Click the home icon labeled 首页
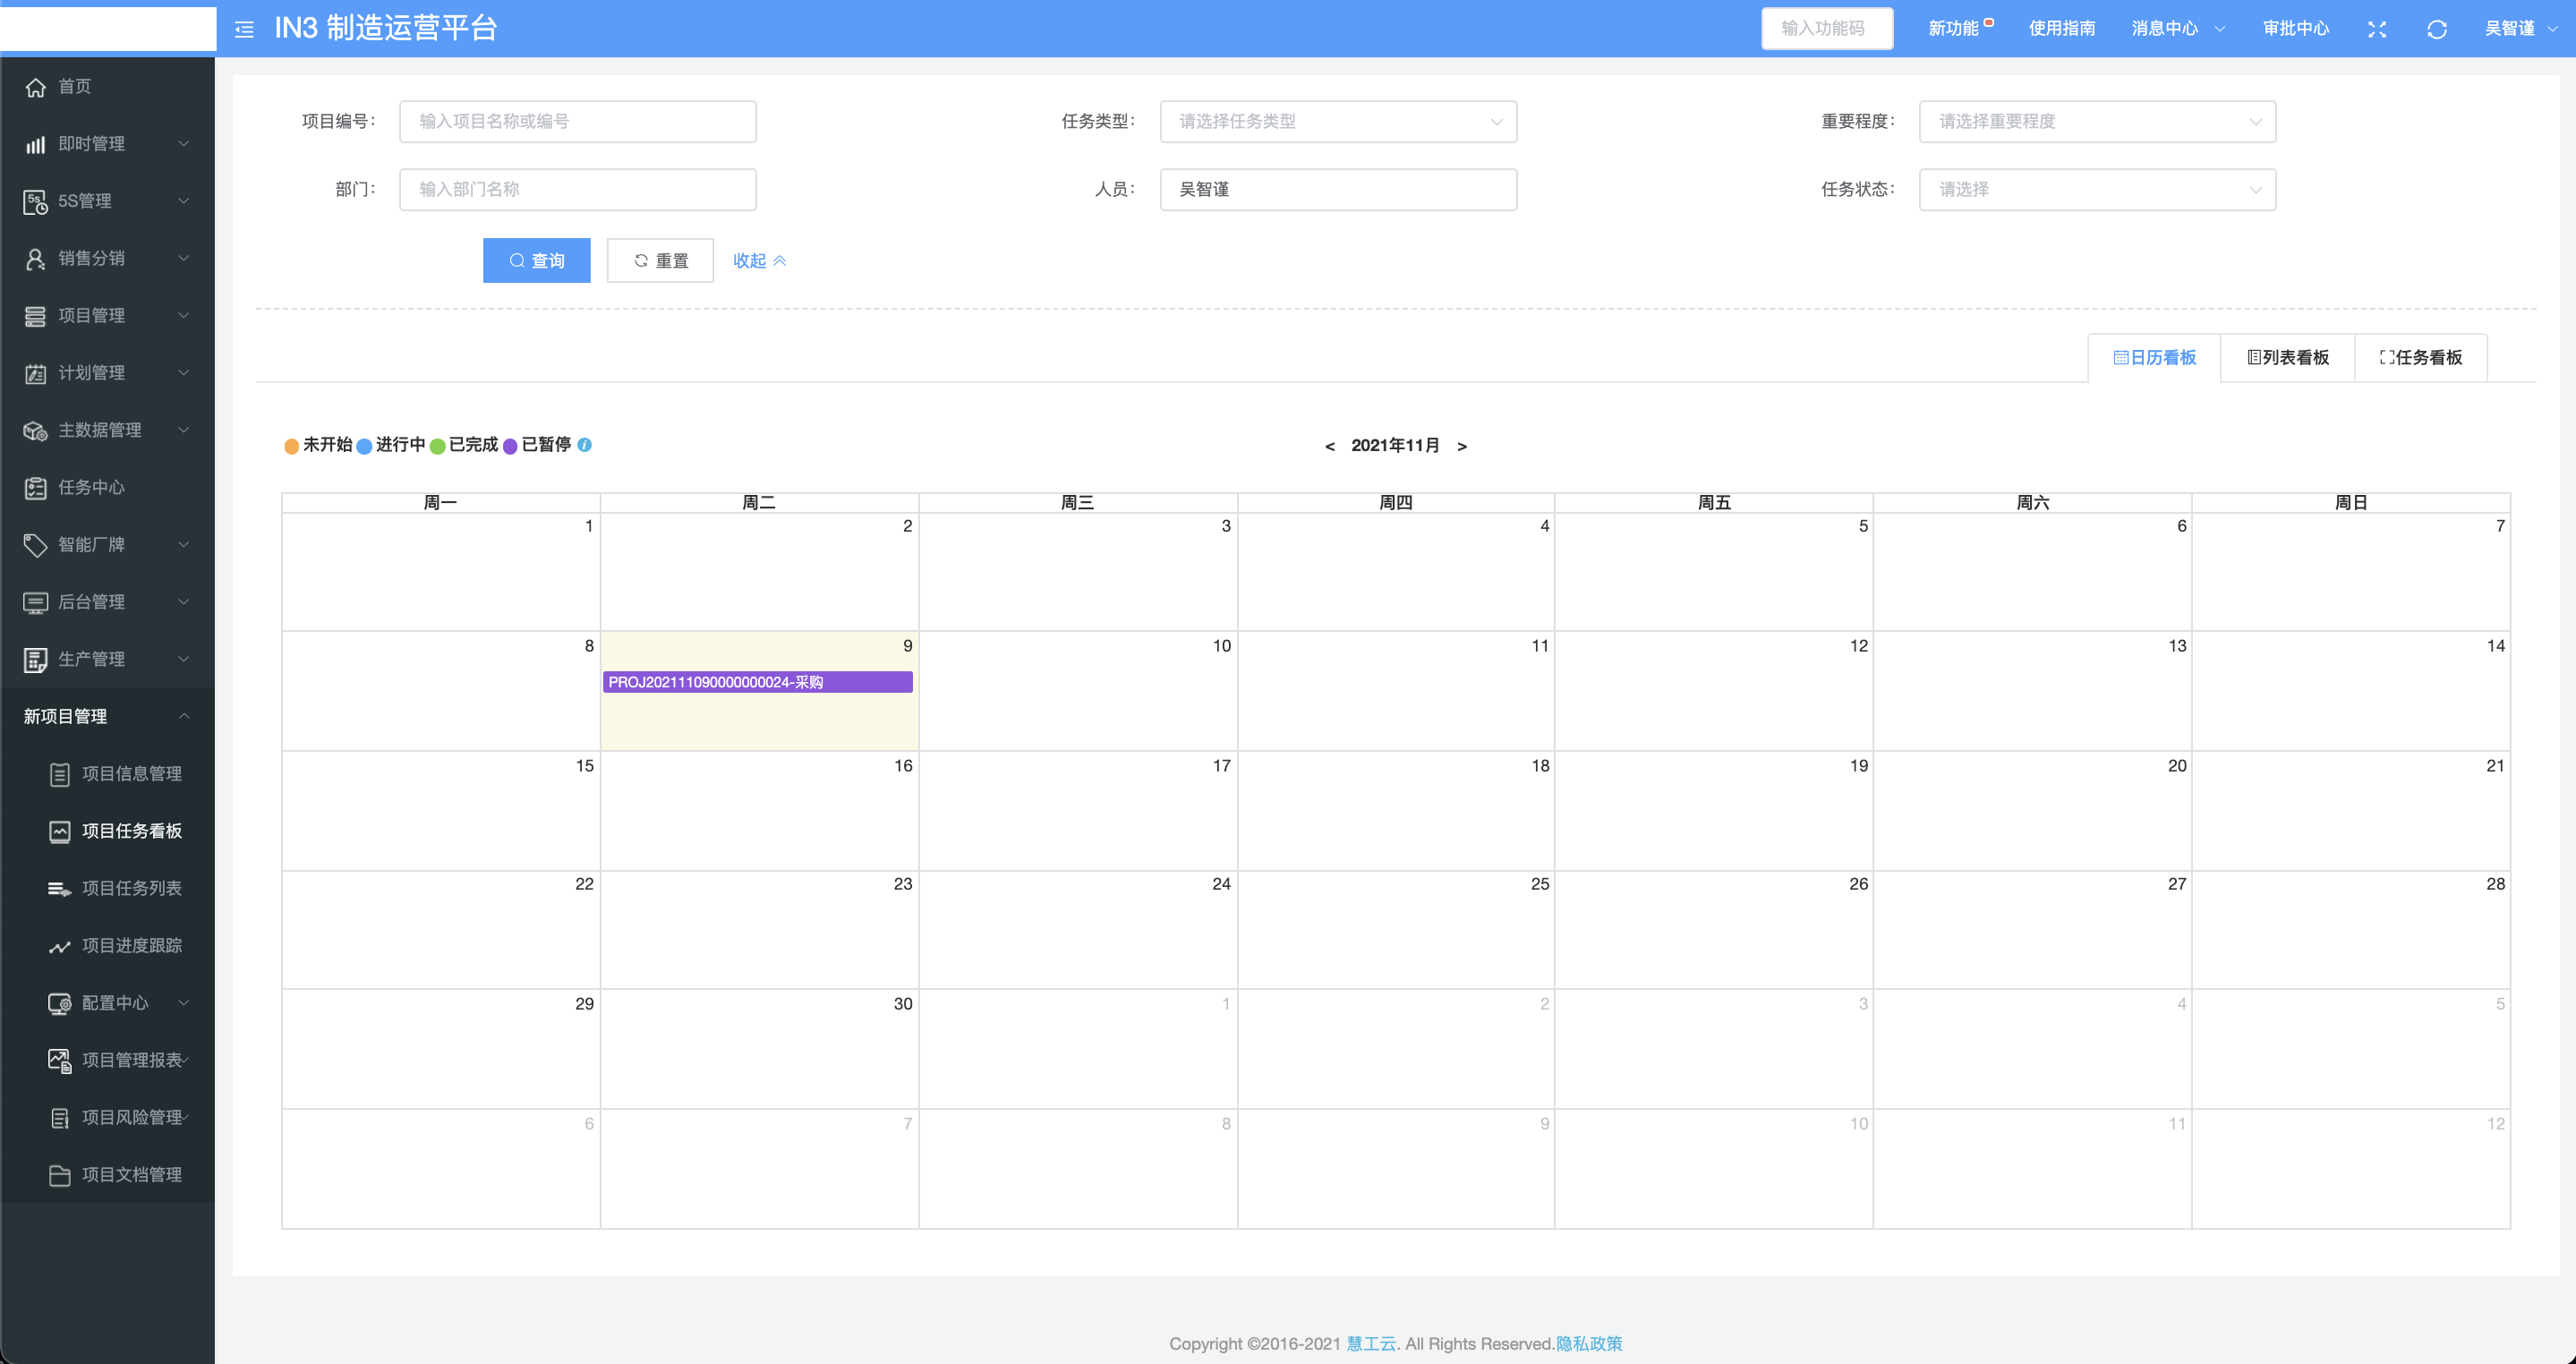The image size is (2576, 1364). tap(36, 87)
